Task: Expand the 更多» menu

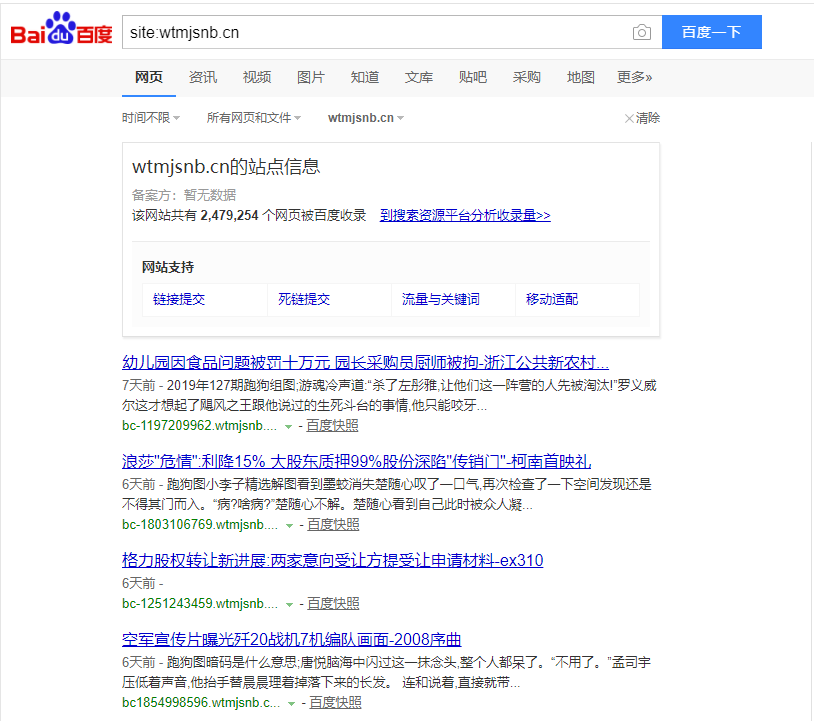Action: (634, 77)
